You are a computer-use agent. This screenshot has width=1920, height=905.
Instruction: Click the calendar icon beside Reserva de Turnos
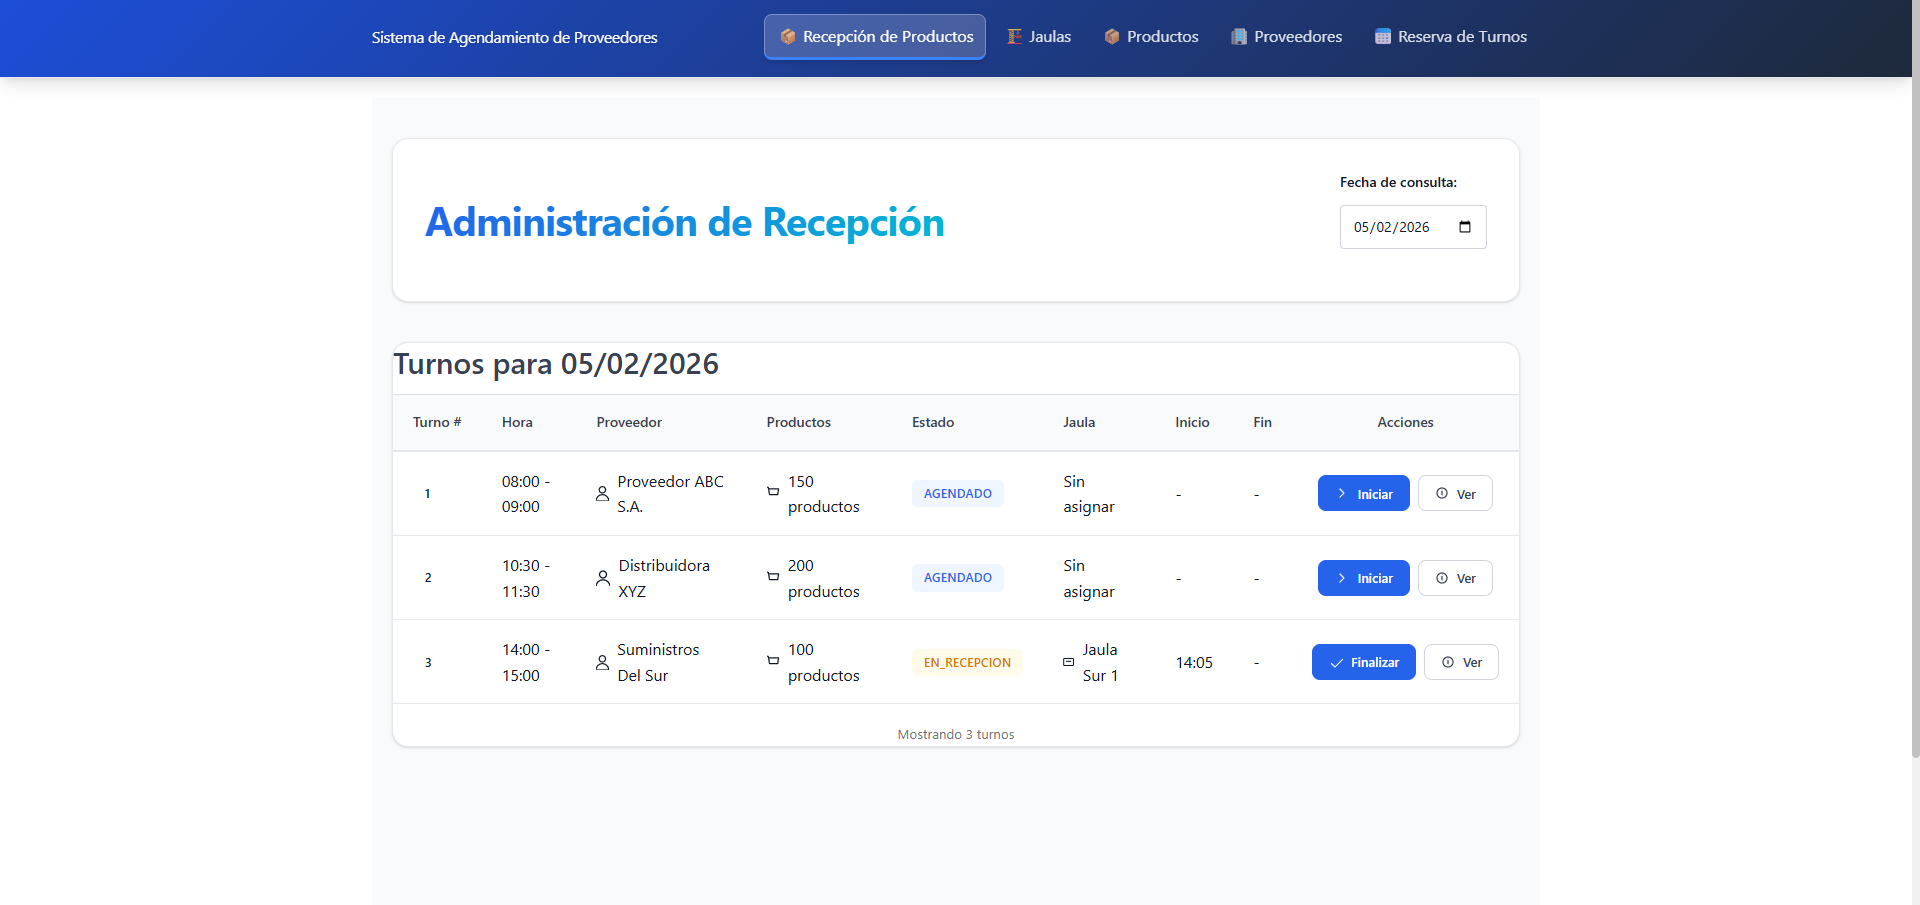point(1383,36)
